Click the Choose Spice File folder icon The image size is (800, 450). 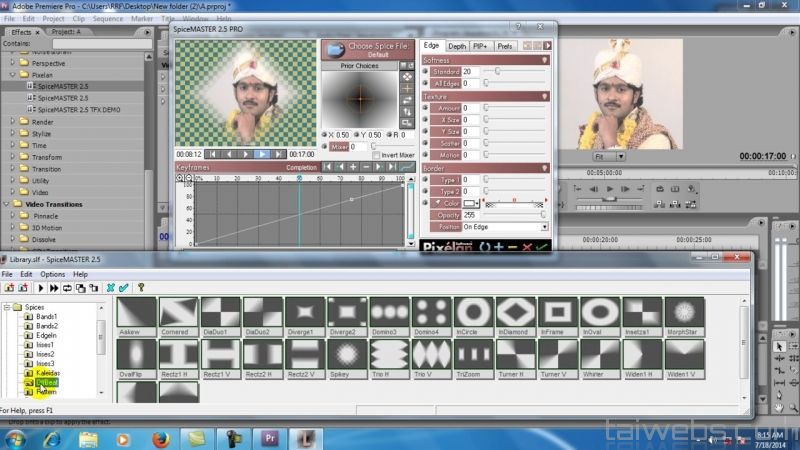point(337,49)
